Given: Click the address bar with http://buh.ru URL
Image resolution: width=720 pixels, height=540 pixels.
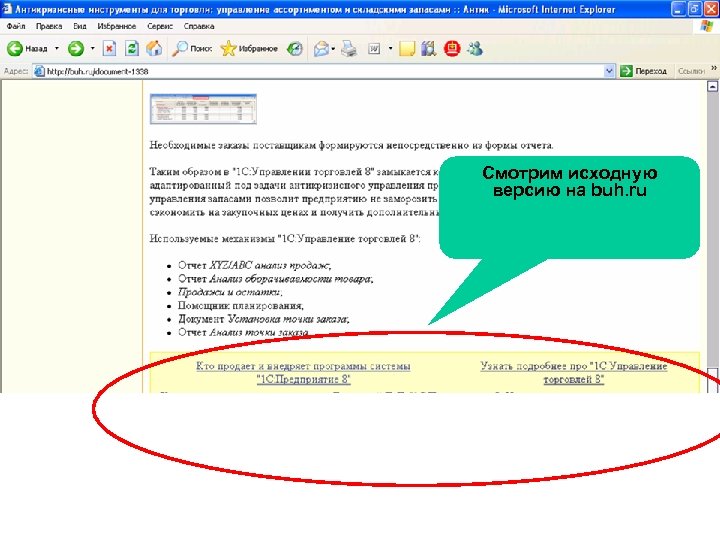Looking at the screenshot, I should pos(324,71).
